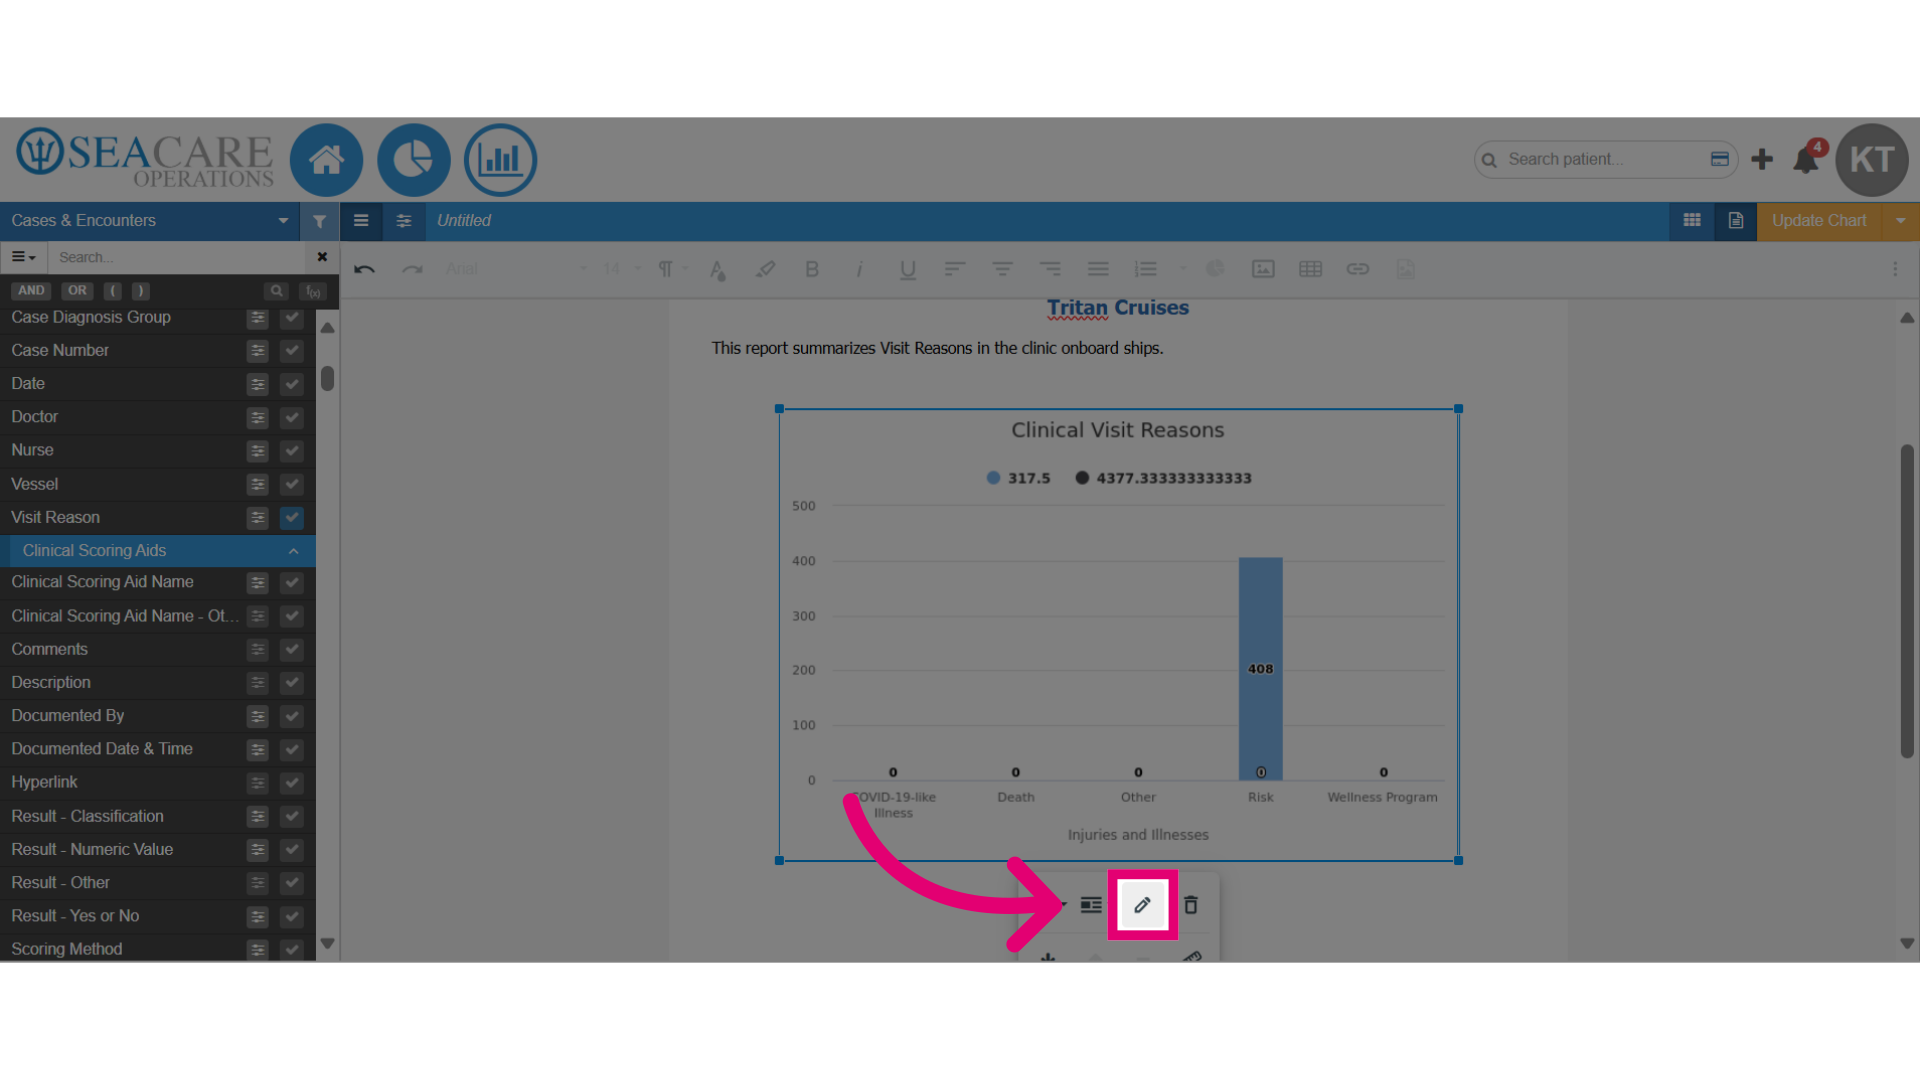The image size is (1920, 1080).
Task: Toggle Visit Reason checkbox
Action: pyautogui.click(x=292, y=518)
